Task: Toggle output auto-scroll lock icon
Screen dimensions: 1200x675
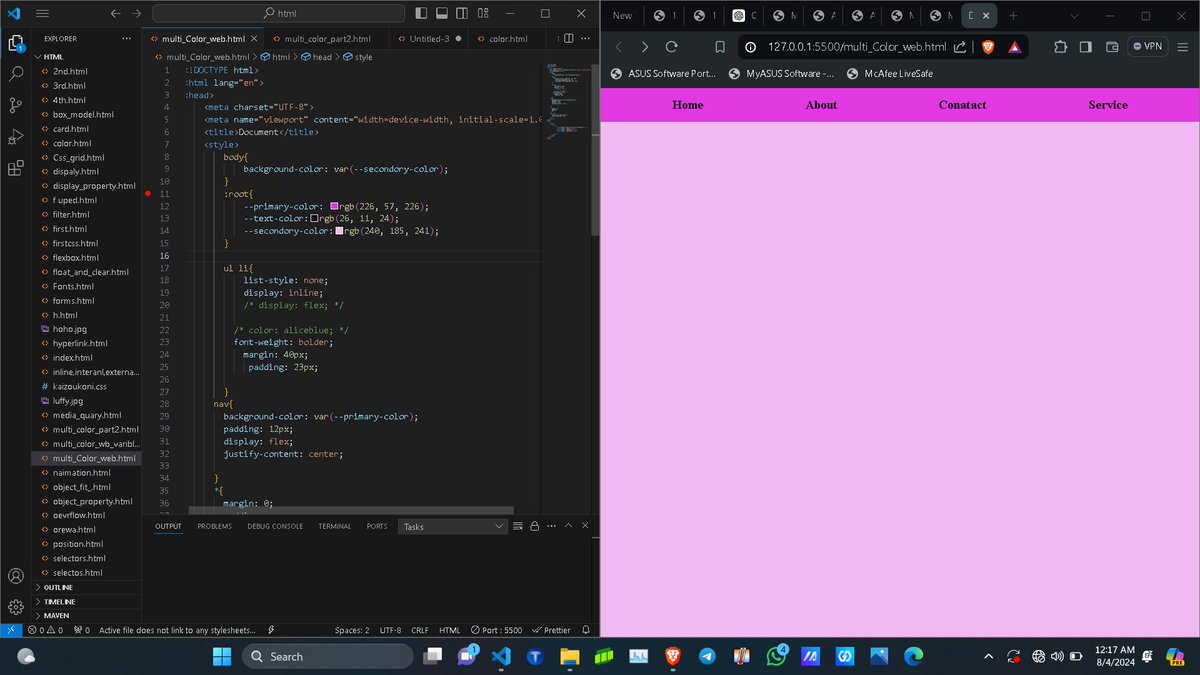Action: click(535, 526)
